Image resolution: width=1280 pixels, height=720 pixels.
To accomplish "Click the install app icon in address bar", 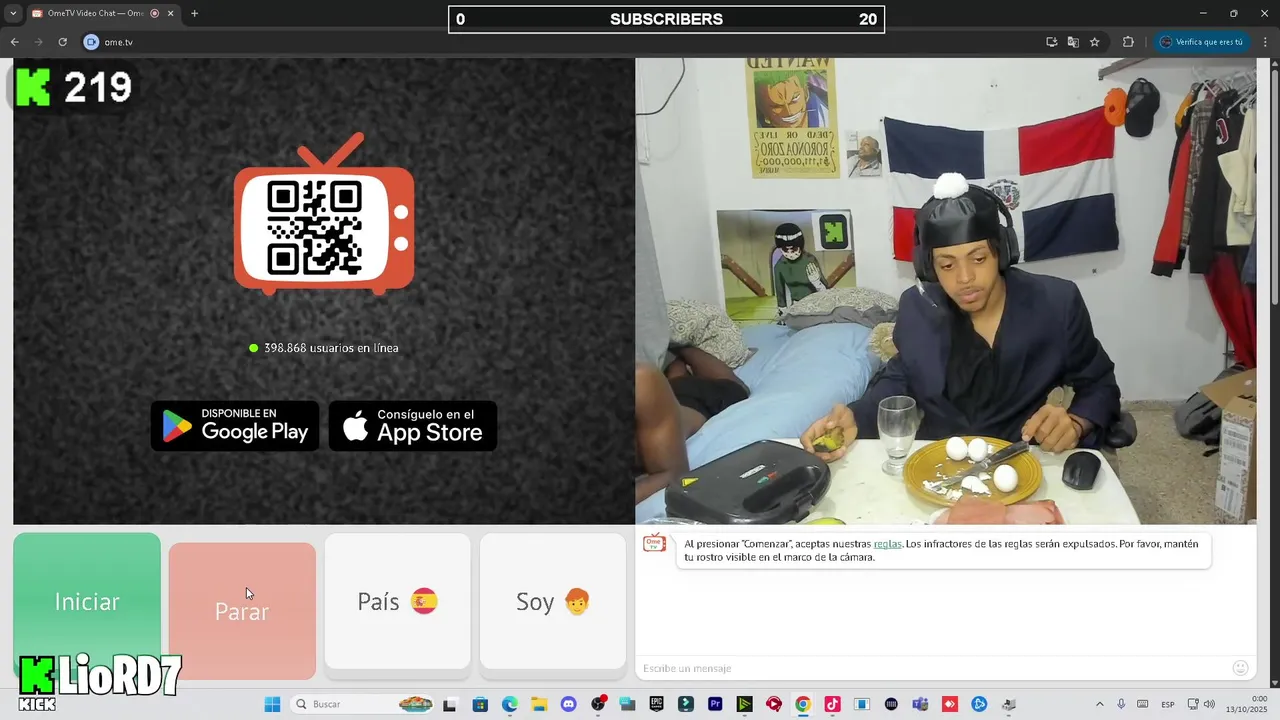I will (1051, 42).
